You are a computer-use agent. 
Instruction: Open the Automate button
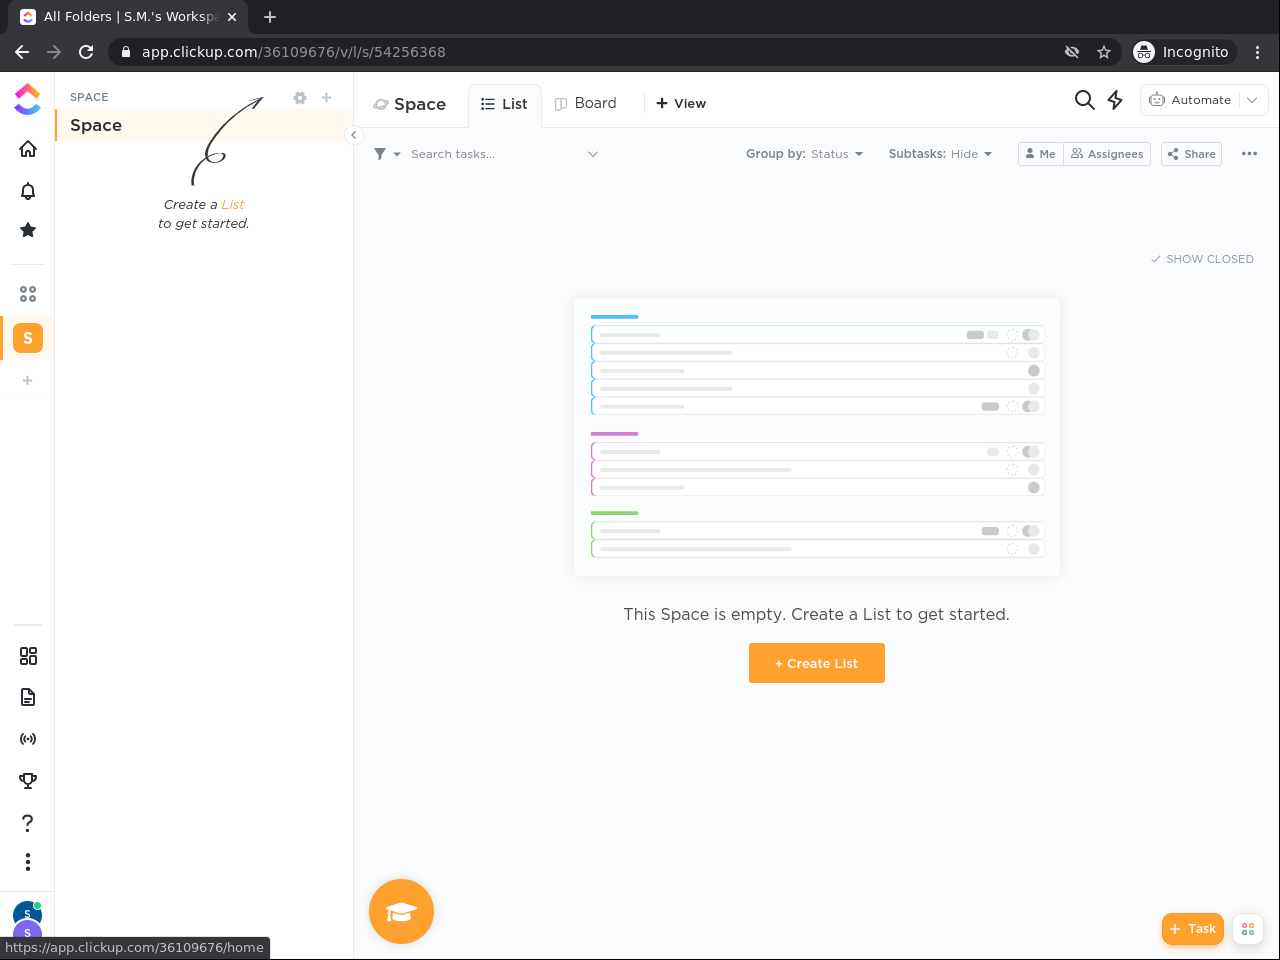1190,100
